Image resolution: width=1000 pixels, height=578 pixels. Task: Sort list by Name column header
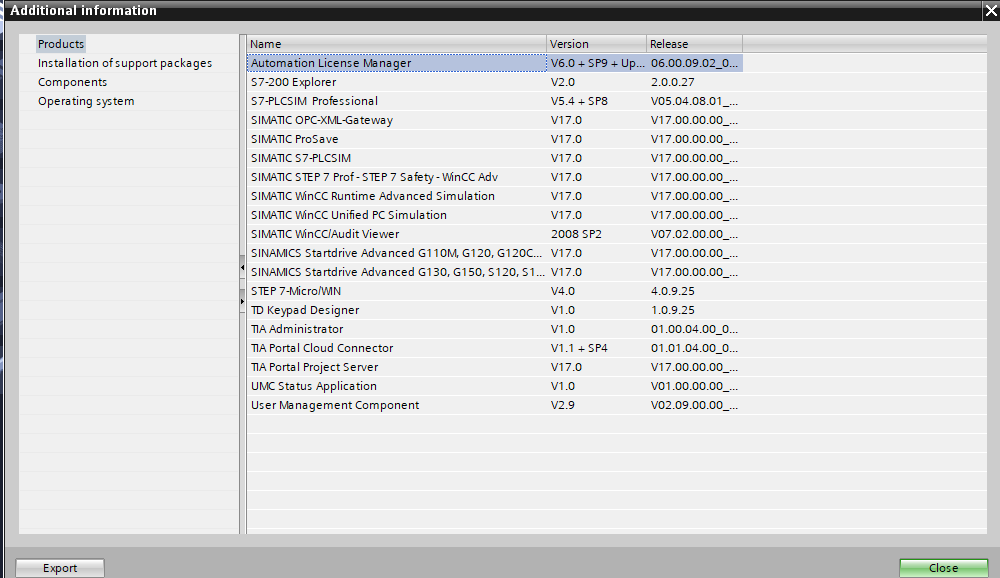(x=396, y=44)
